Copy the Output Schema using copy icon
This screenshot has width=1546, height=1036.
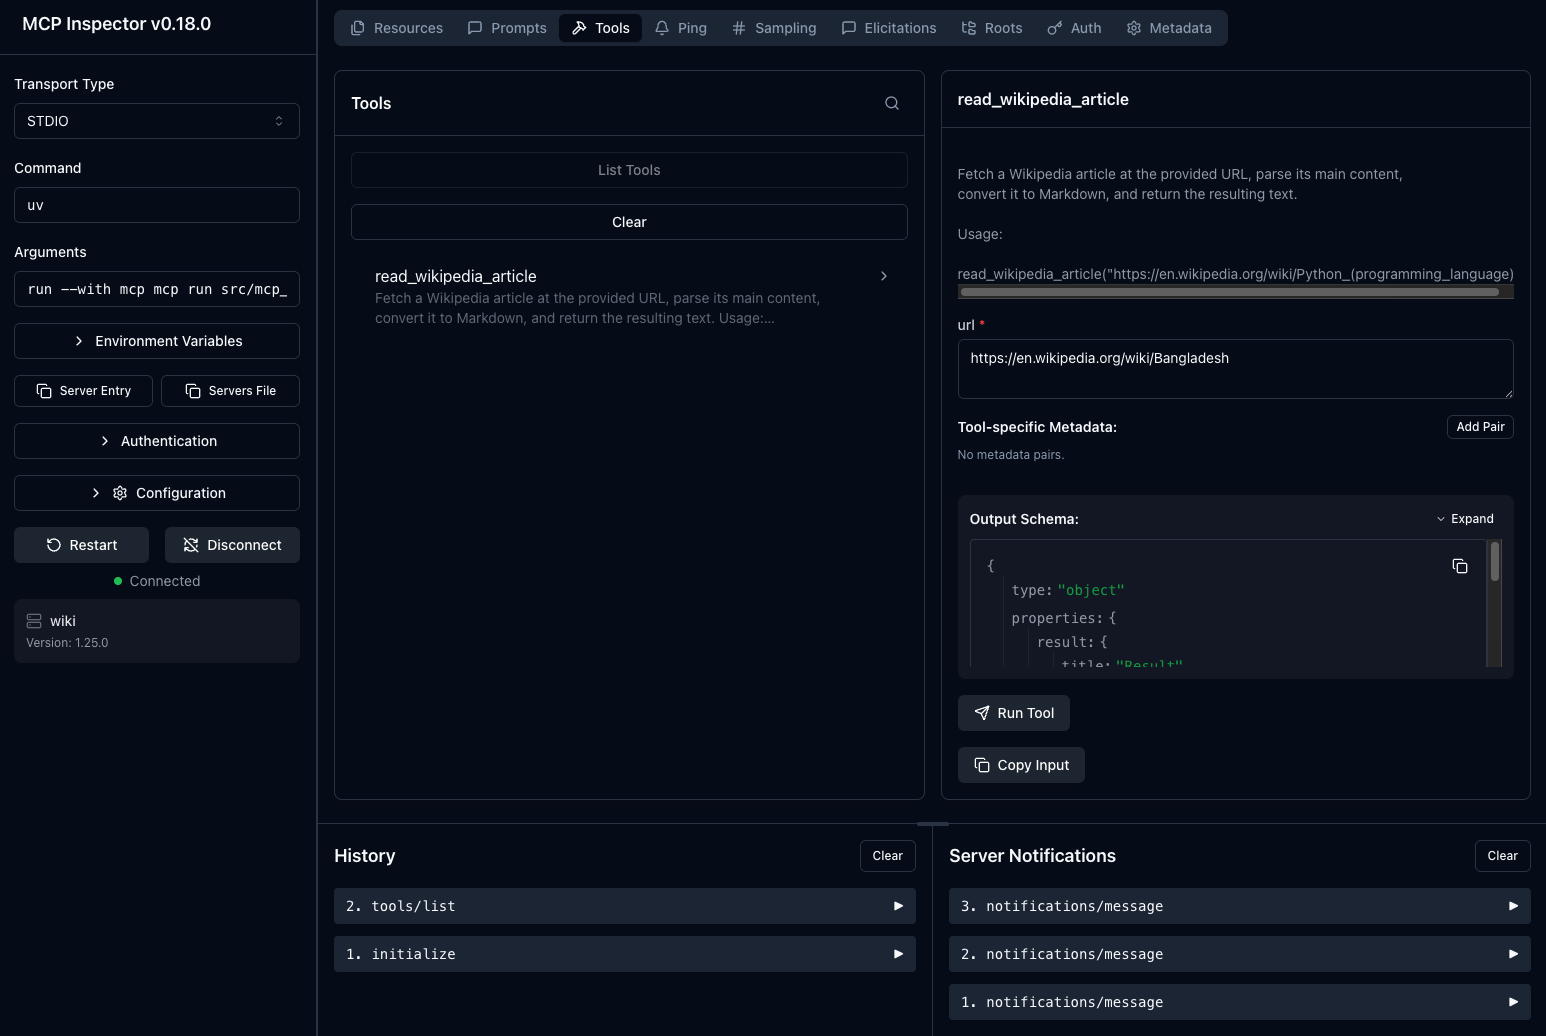(x=1459, y=565)
